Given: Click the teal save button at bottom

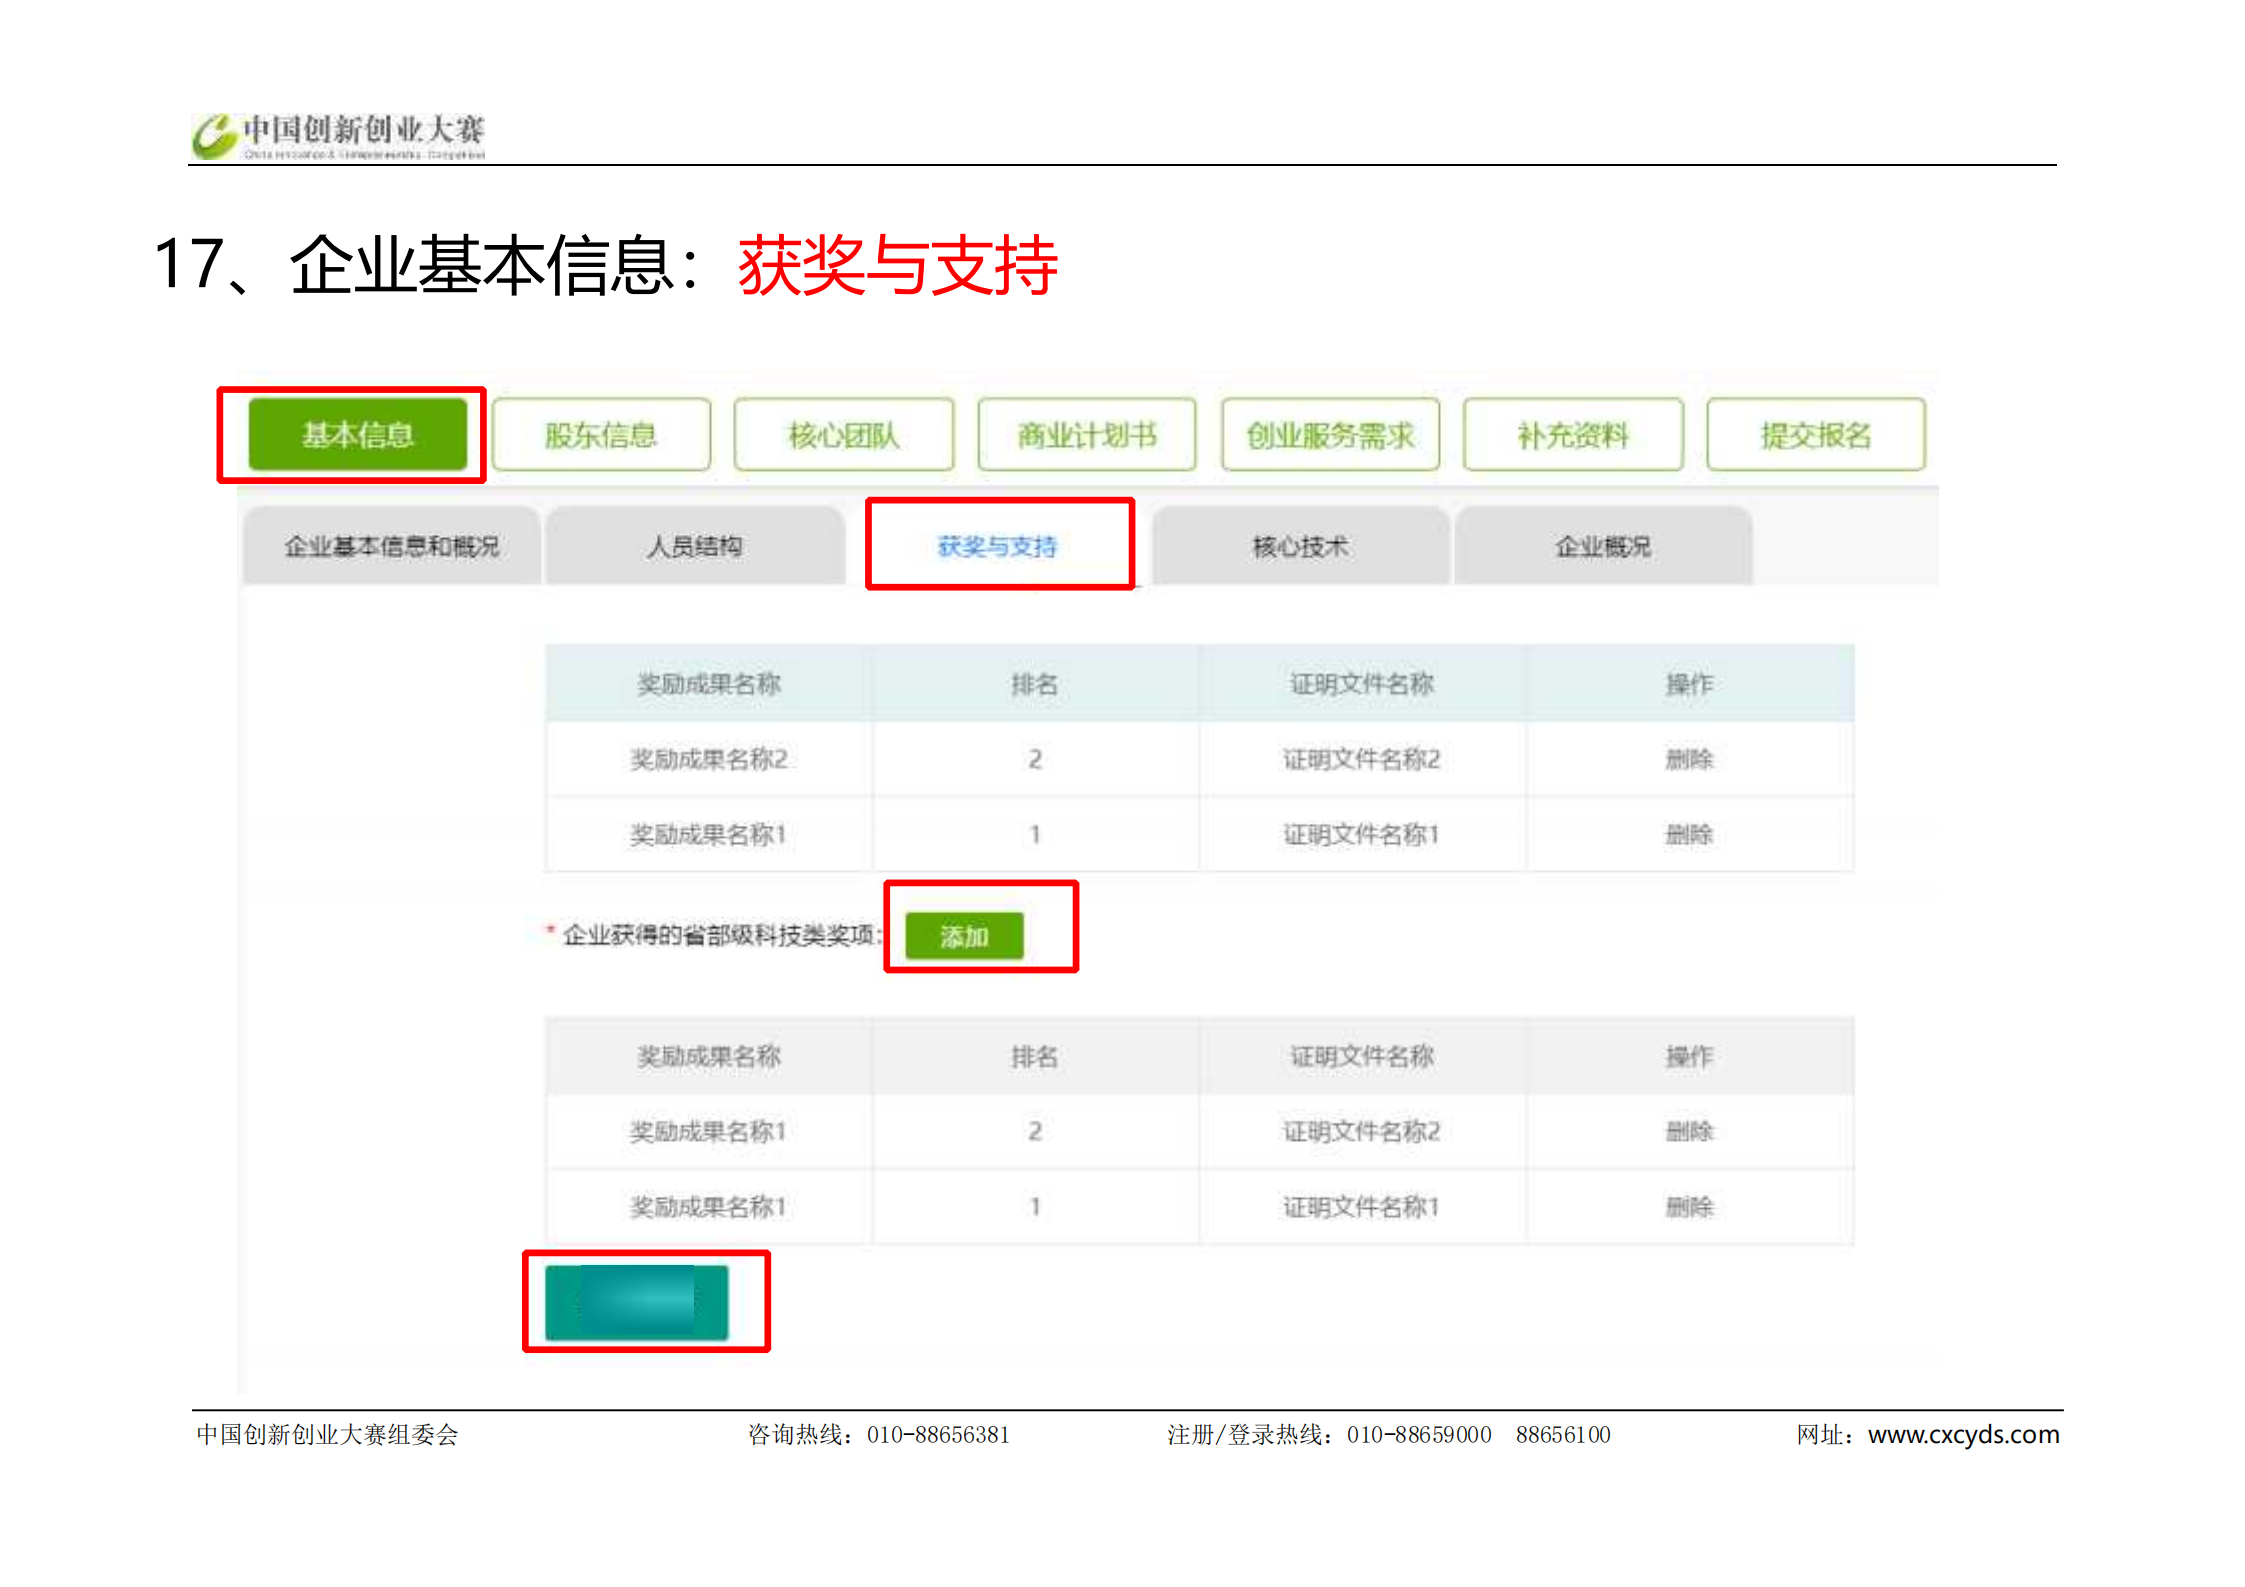Looking at the screenshot, I should pos(637,1302).
